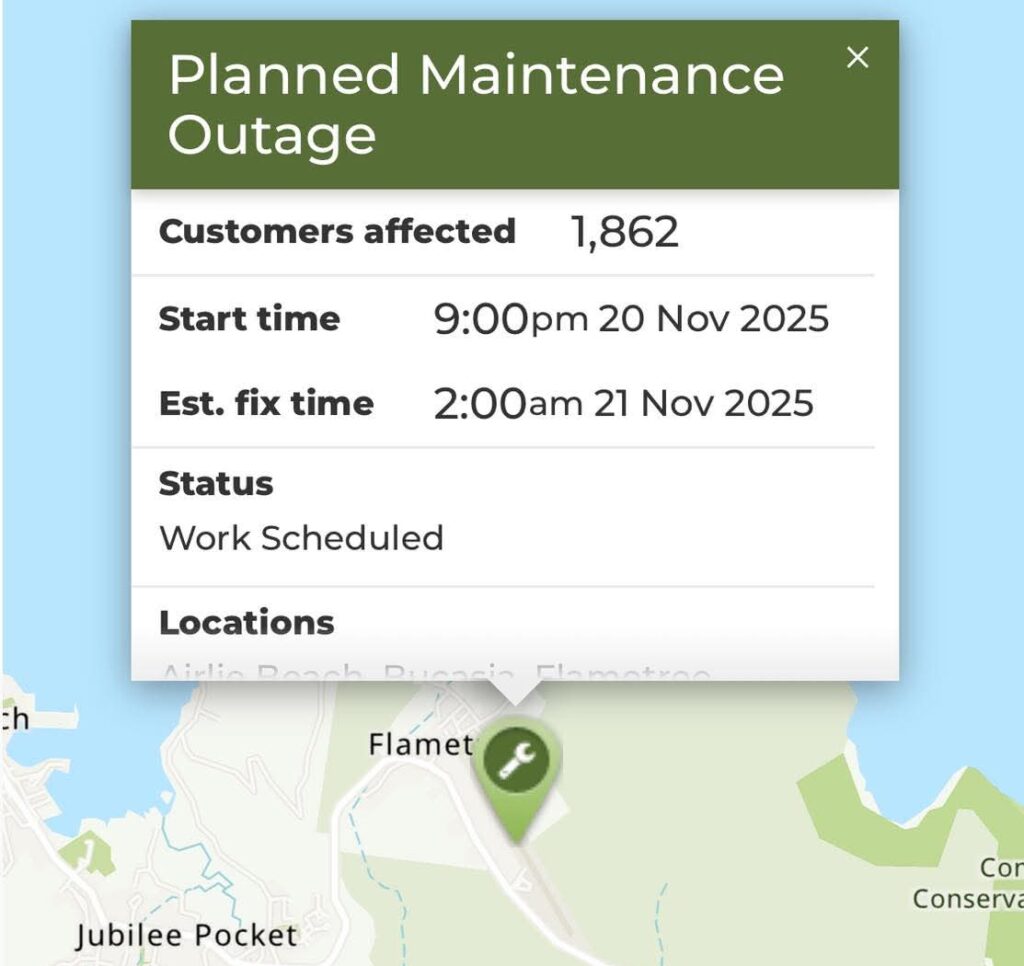
Task: Click the Conservation park label on map
Action: (x=968, y=884)
